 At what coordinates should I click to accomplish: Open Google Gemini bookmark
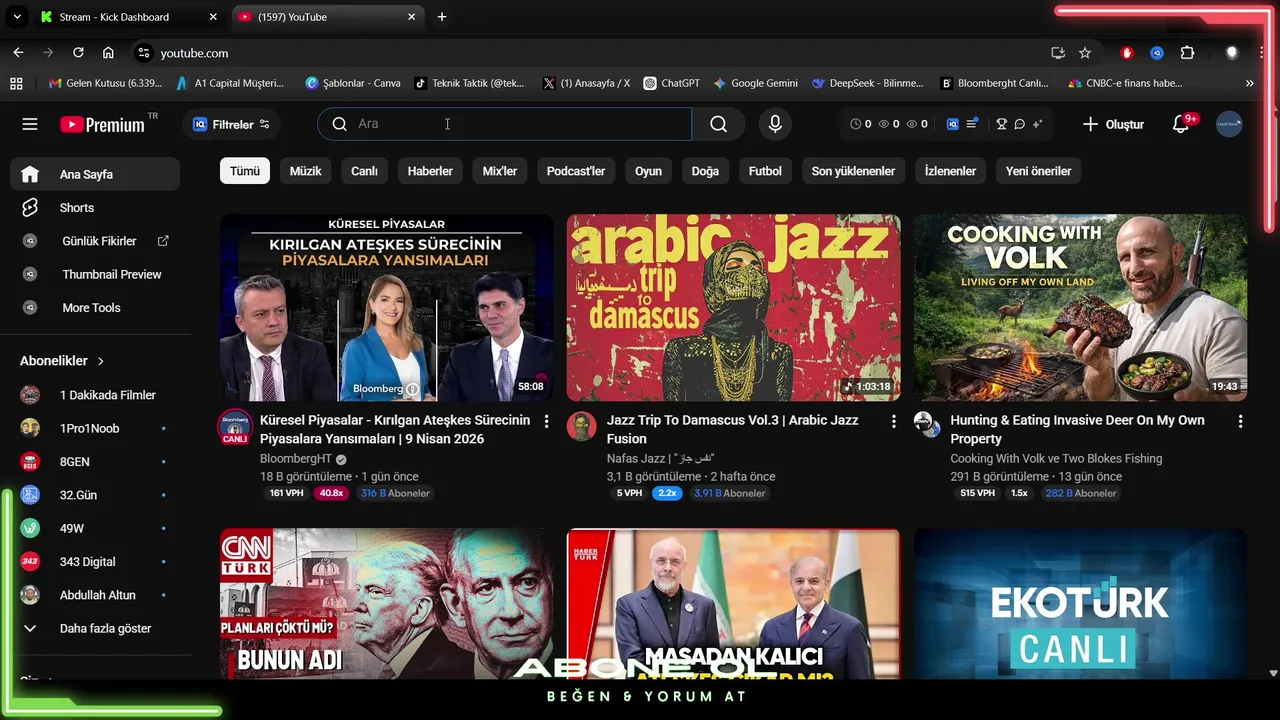coord(755,83)
